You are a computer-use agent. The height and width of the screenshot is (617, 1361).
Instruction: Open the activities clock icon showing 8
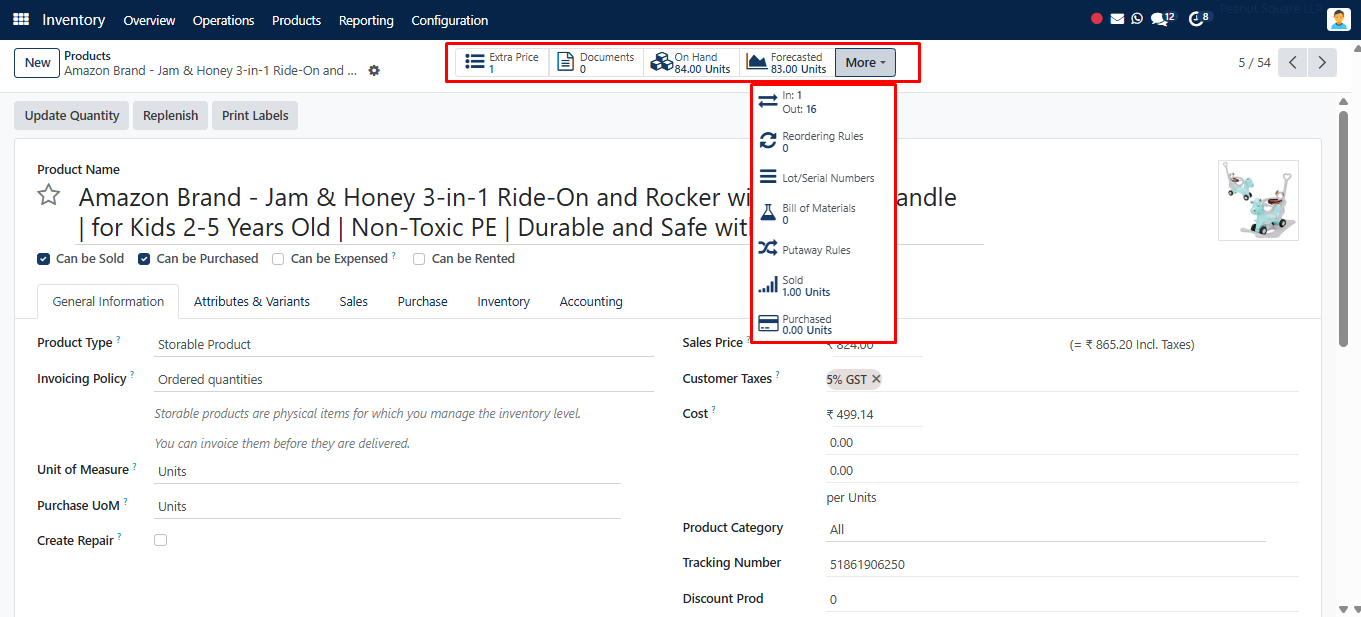tap(1199, 19)
